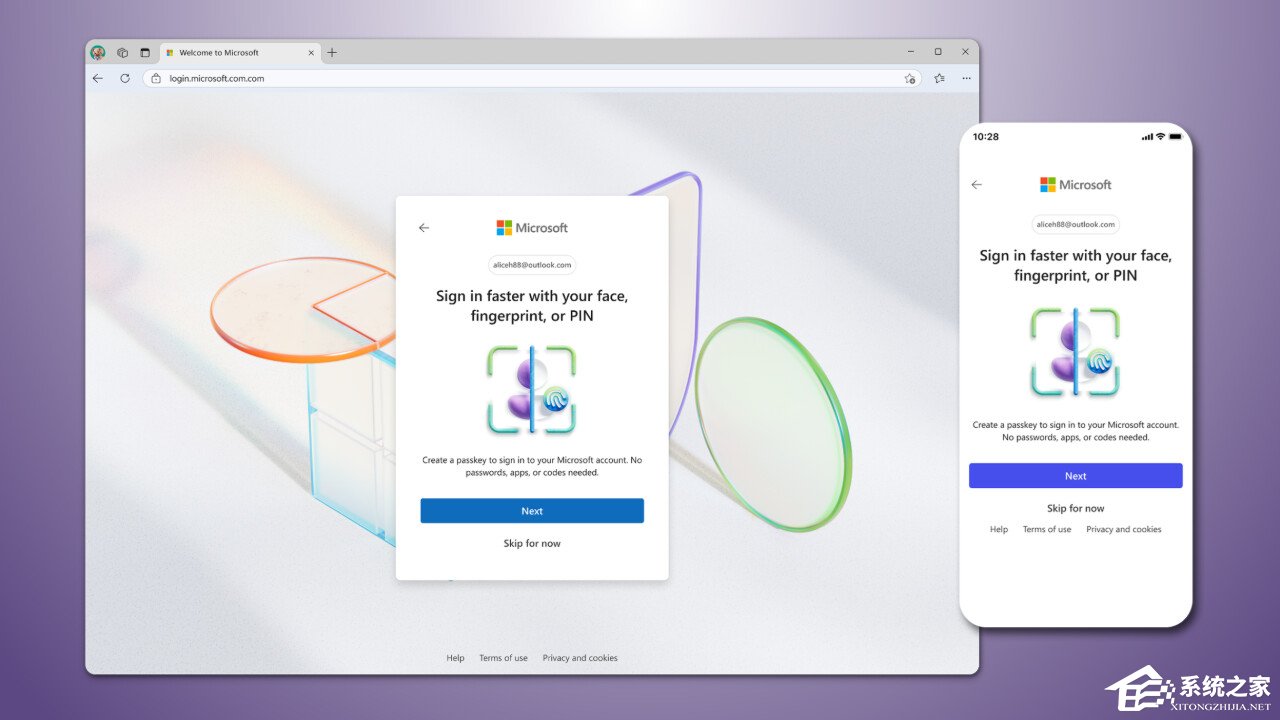Click the address bar showing login.microsoft.com.com
1280x720 pixels.
click(500, 78)
